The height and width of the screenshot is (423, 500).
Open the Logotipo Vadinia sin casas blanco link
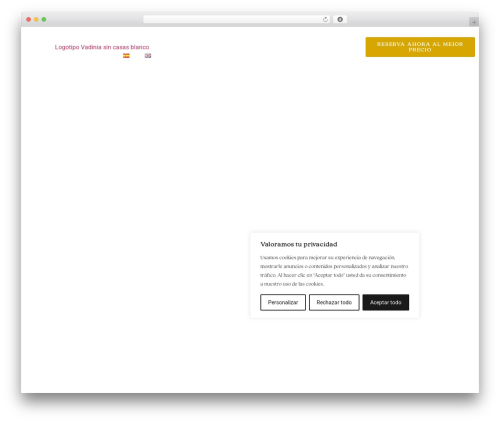click(102, 47)
